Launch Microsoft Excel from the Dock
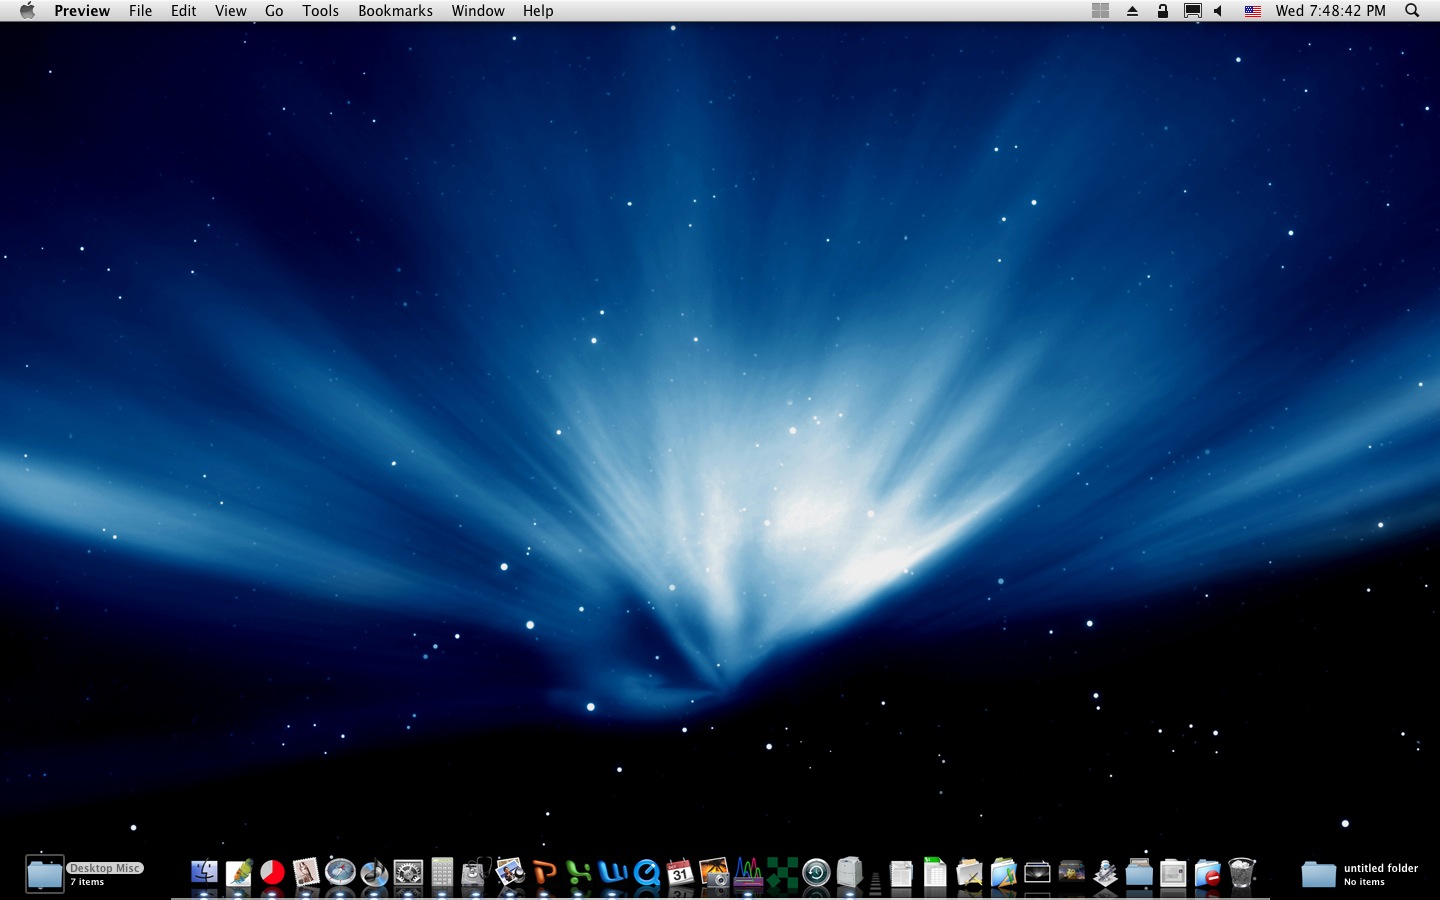 [x=578, y=873]
